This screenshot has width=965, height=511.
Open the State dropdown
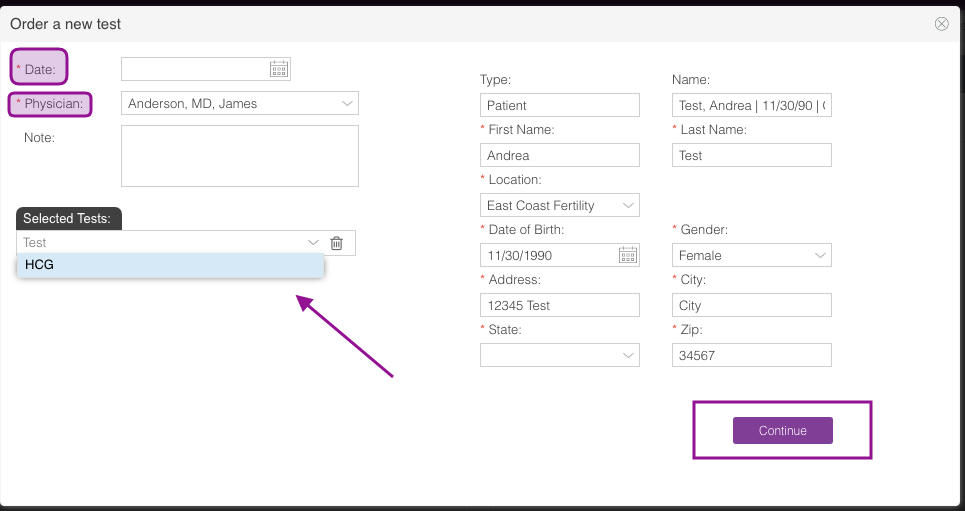pyautogui.click(x=628, y=355)
